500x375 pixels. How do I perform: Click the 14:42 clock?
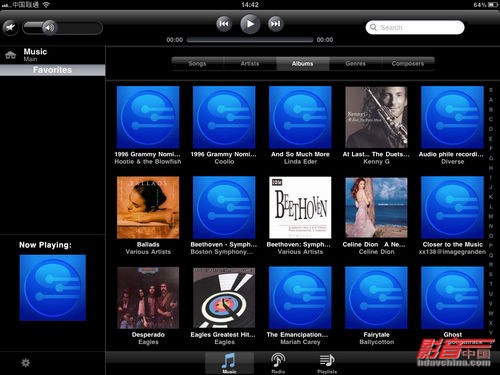250,5
